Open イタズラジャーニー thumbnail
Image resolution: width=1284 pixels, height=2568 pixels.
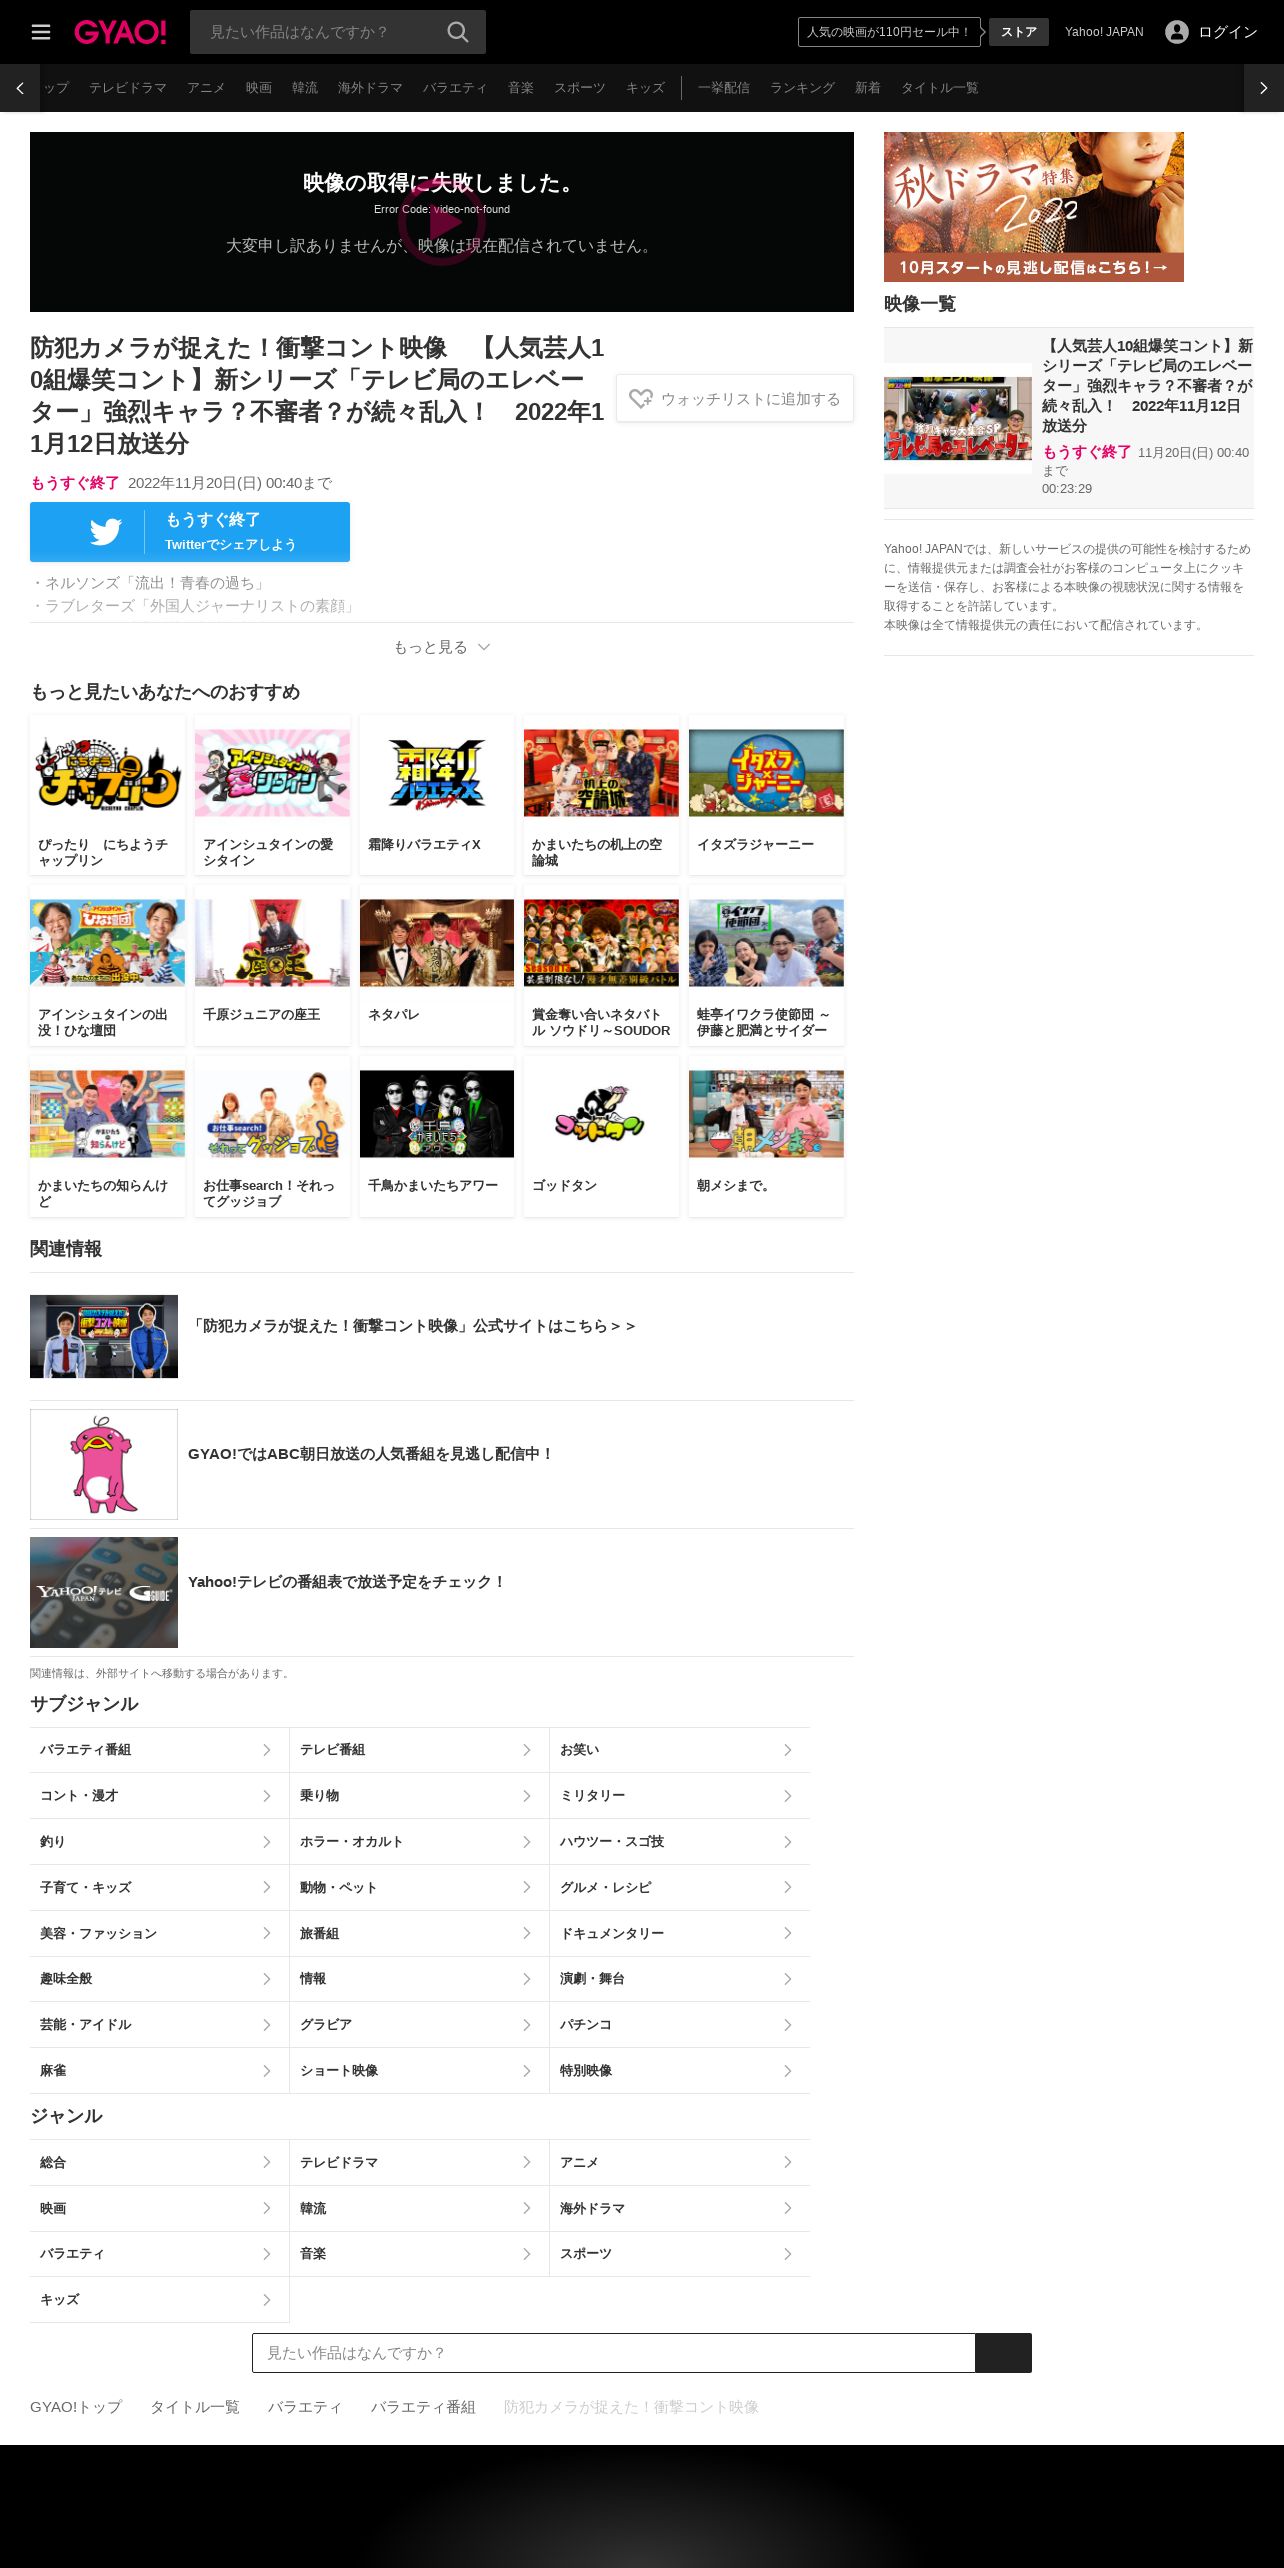pyautogui.click(x=766, y=773)
